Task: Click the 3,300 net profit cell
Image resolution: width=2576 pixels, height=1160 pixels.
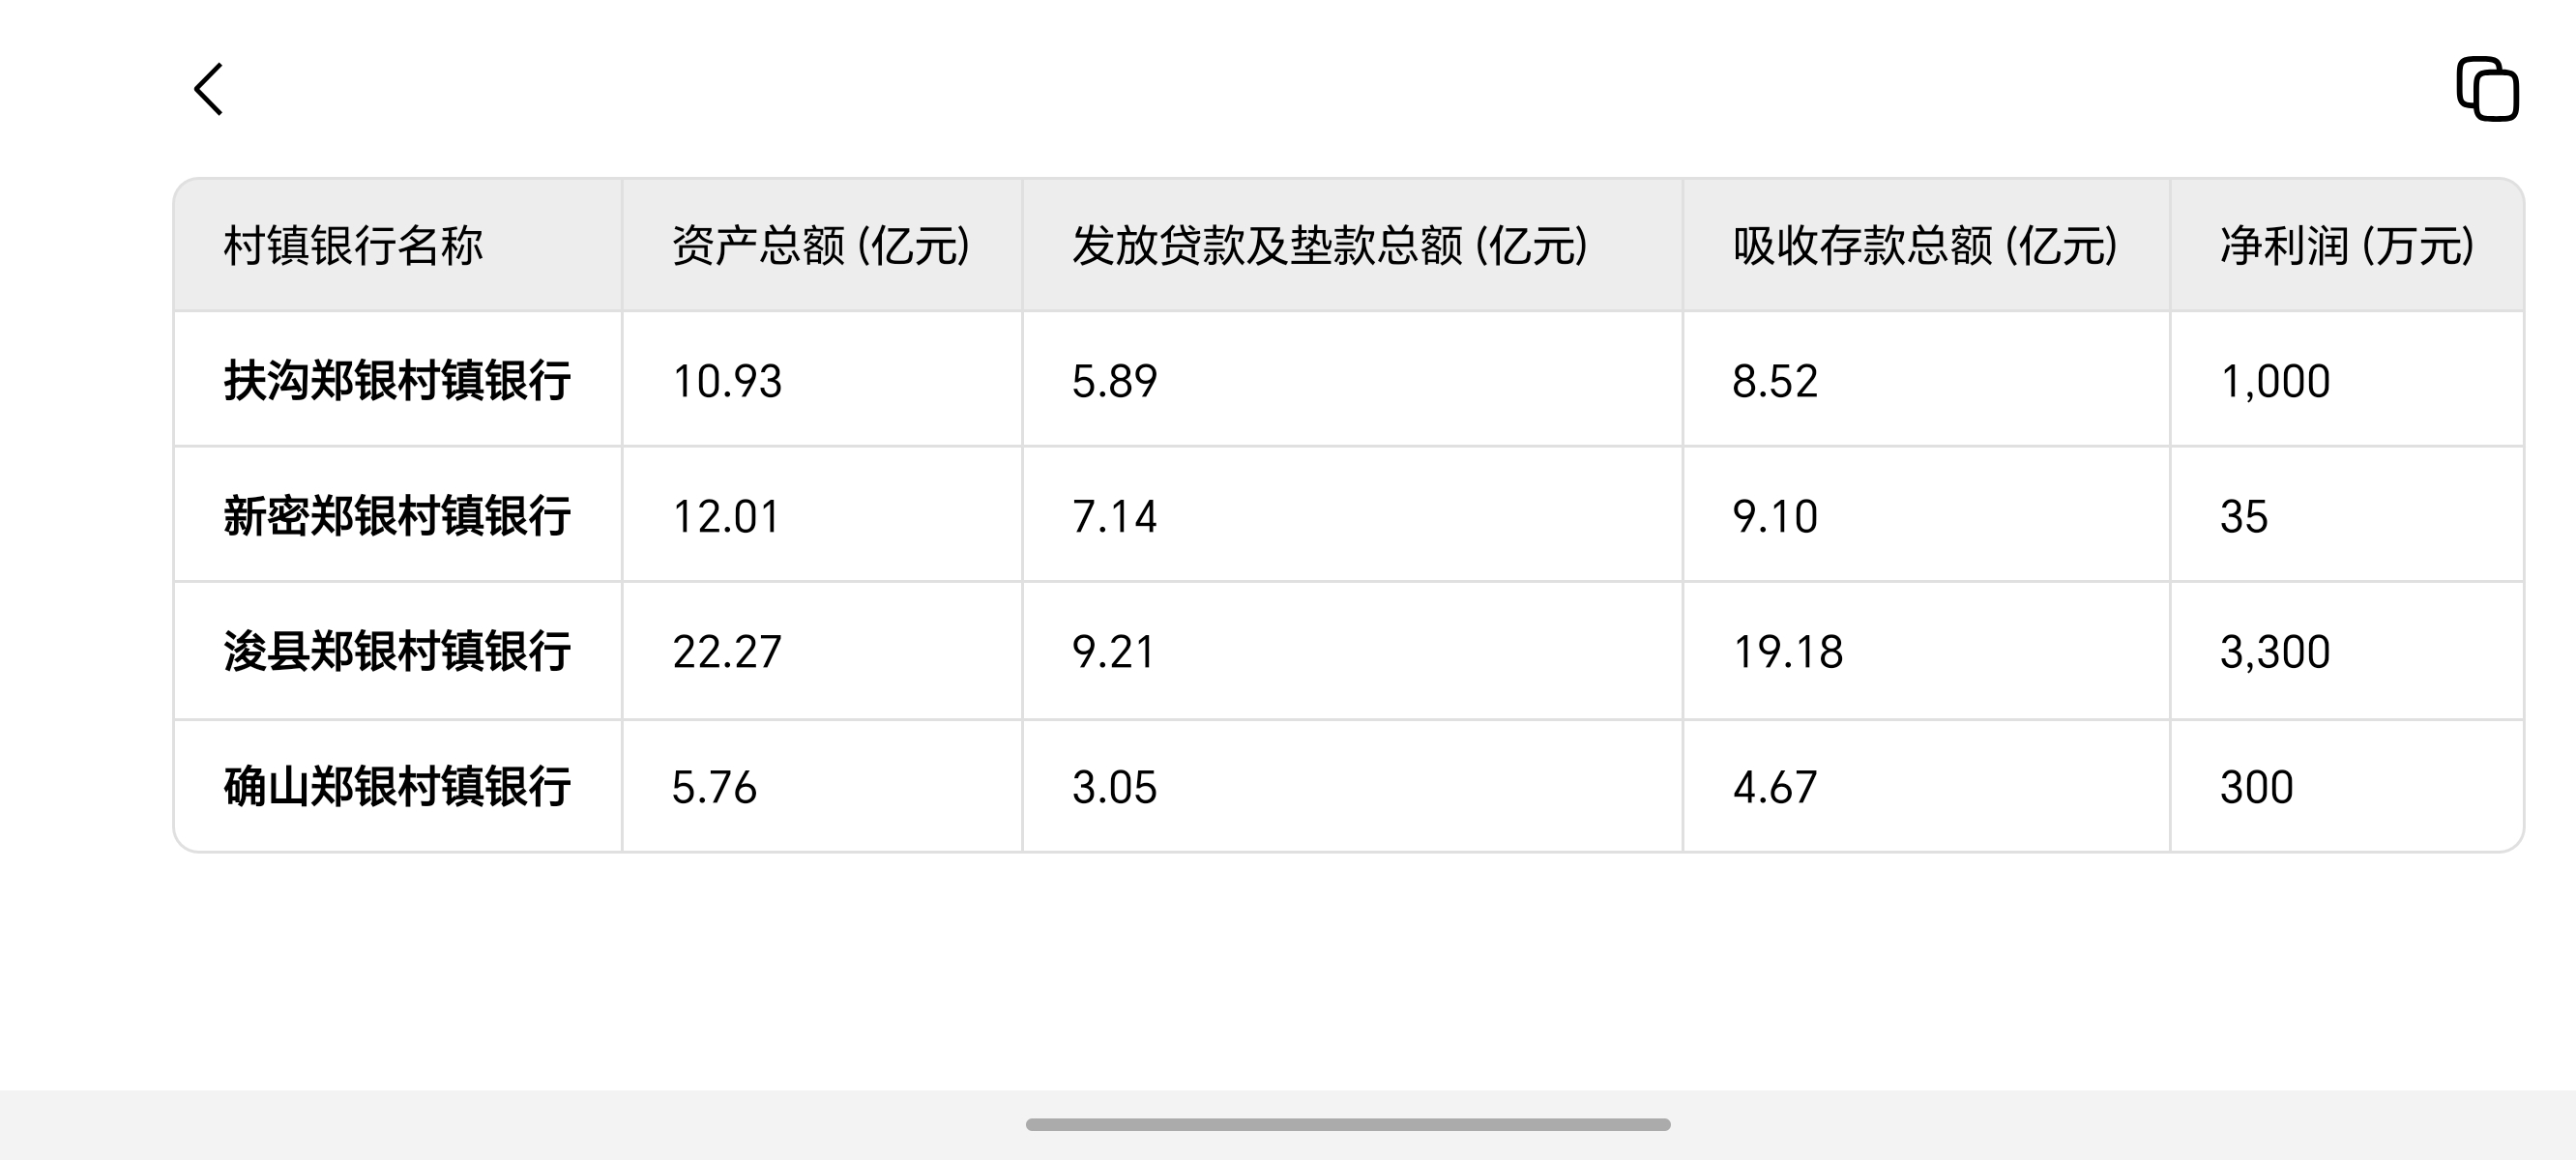Action: tap(2275, 652)
